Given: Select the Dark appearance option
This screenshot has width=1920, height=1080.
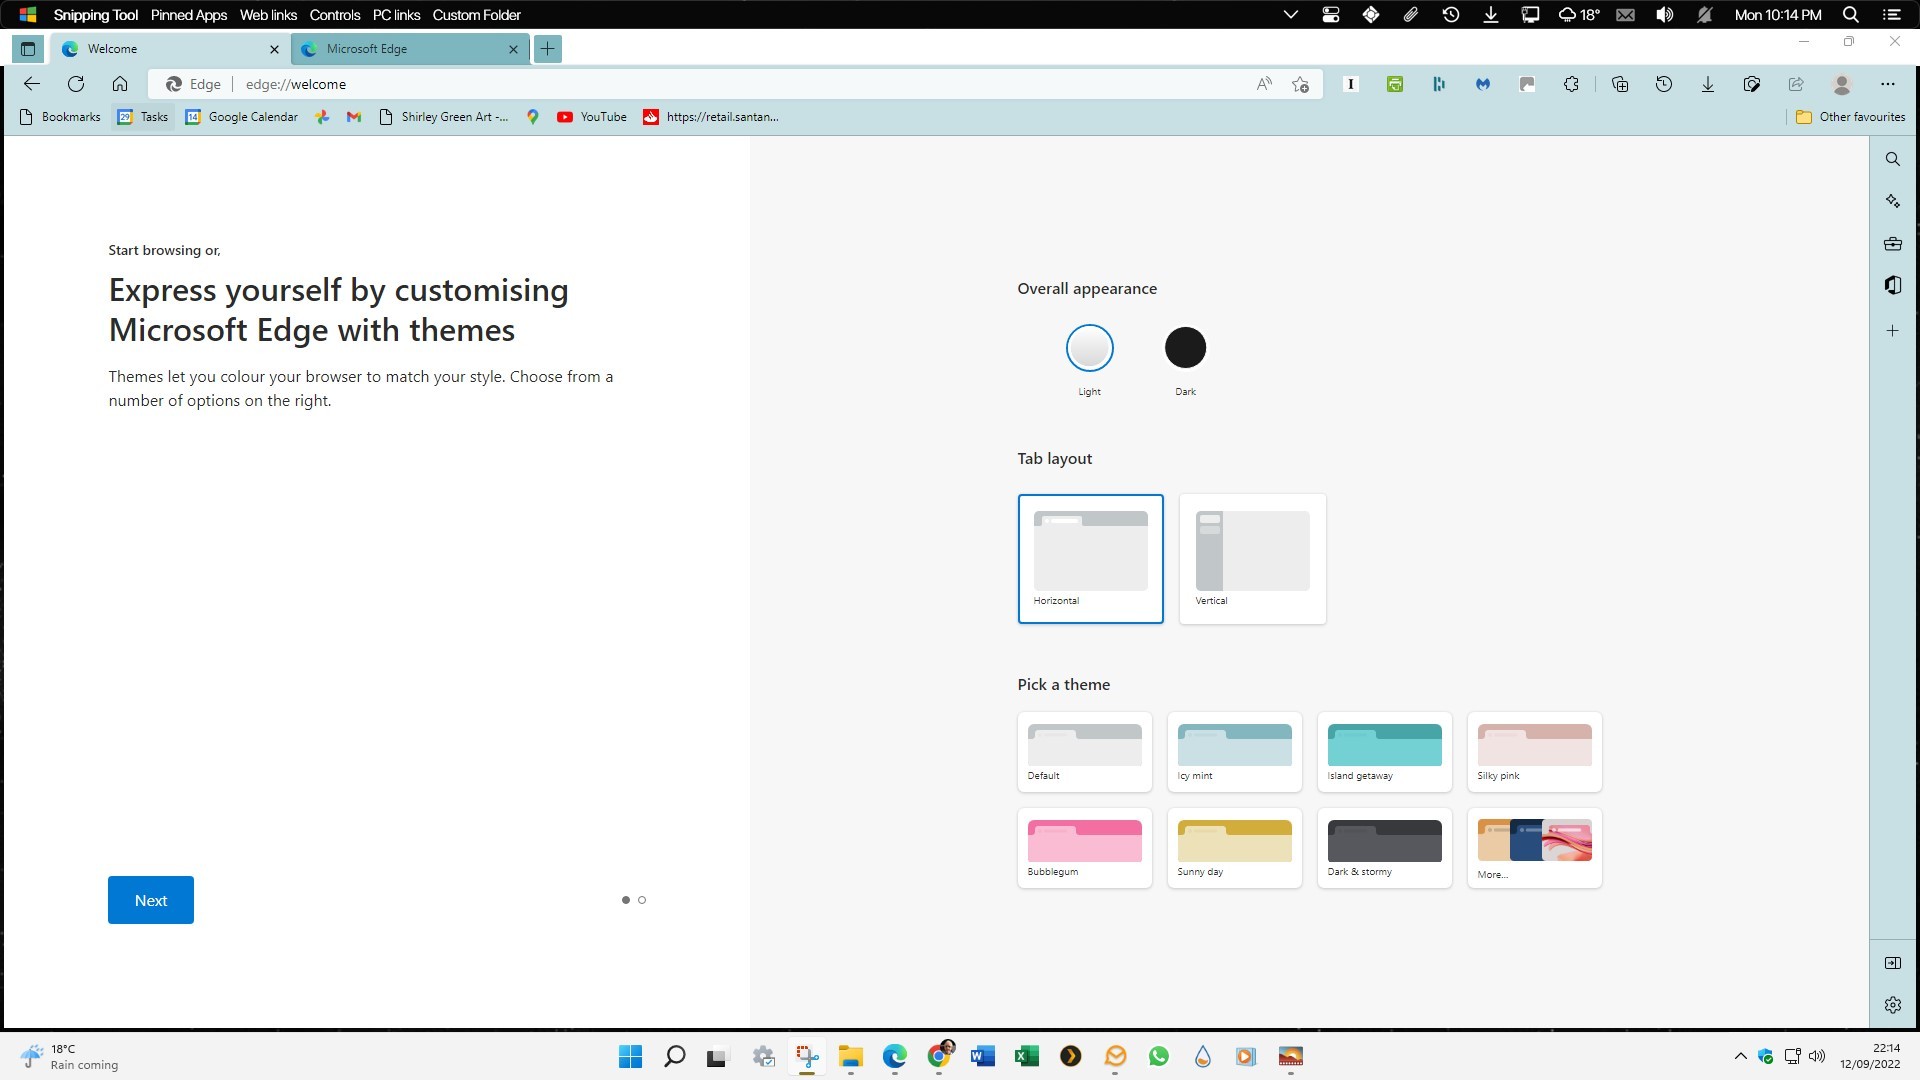Looking at the screenshot, I should point(1185,348).
